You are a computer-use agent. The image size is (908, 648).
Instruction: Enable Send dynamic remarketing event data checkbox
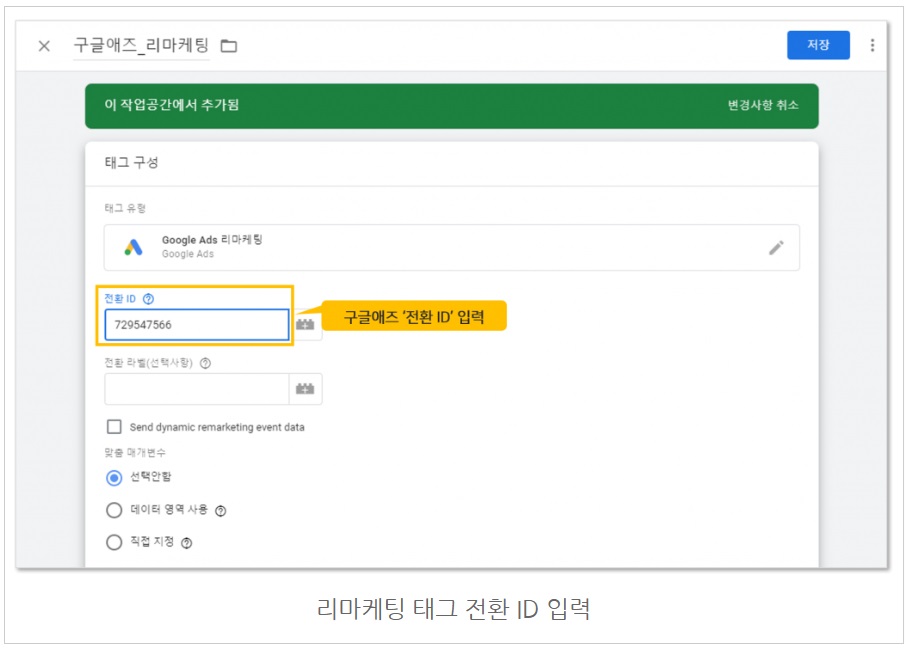point(114,427)
